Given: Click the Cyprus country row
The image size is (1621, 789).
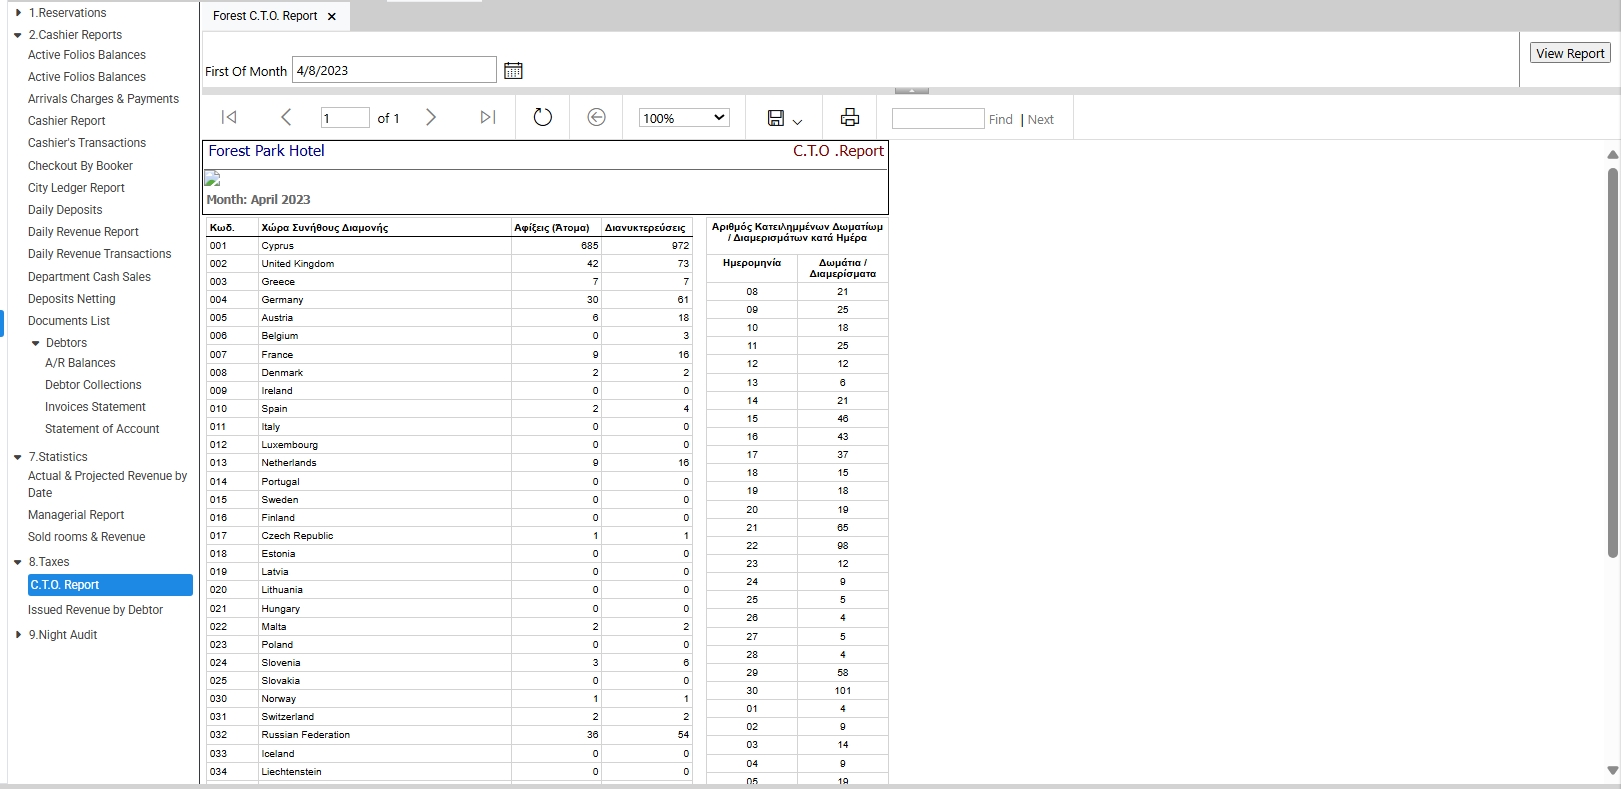Looking at the screenshot, I should (449, 245).
